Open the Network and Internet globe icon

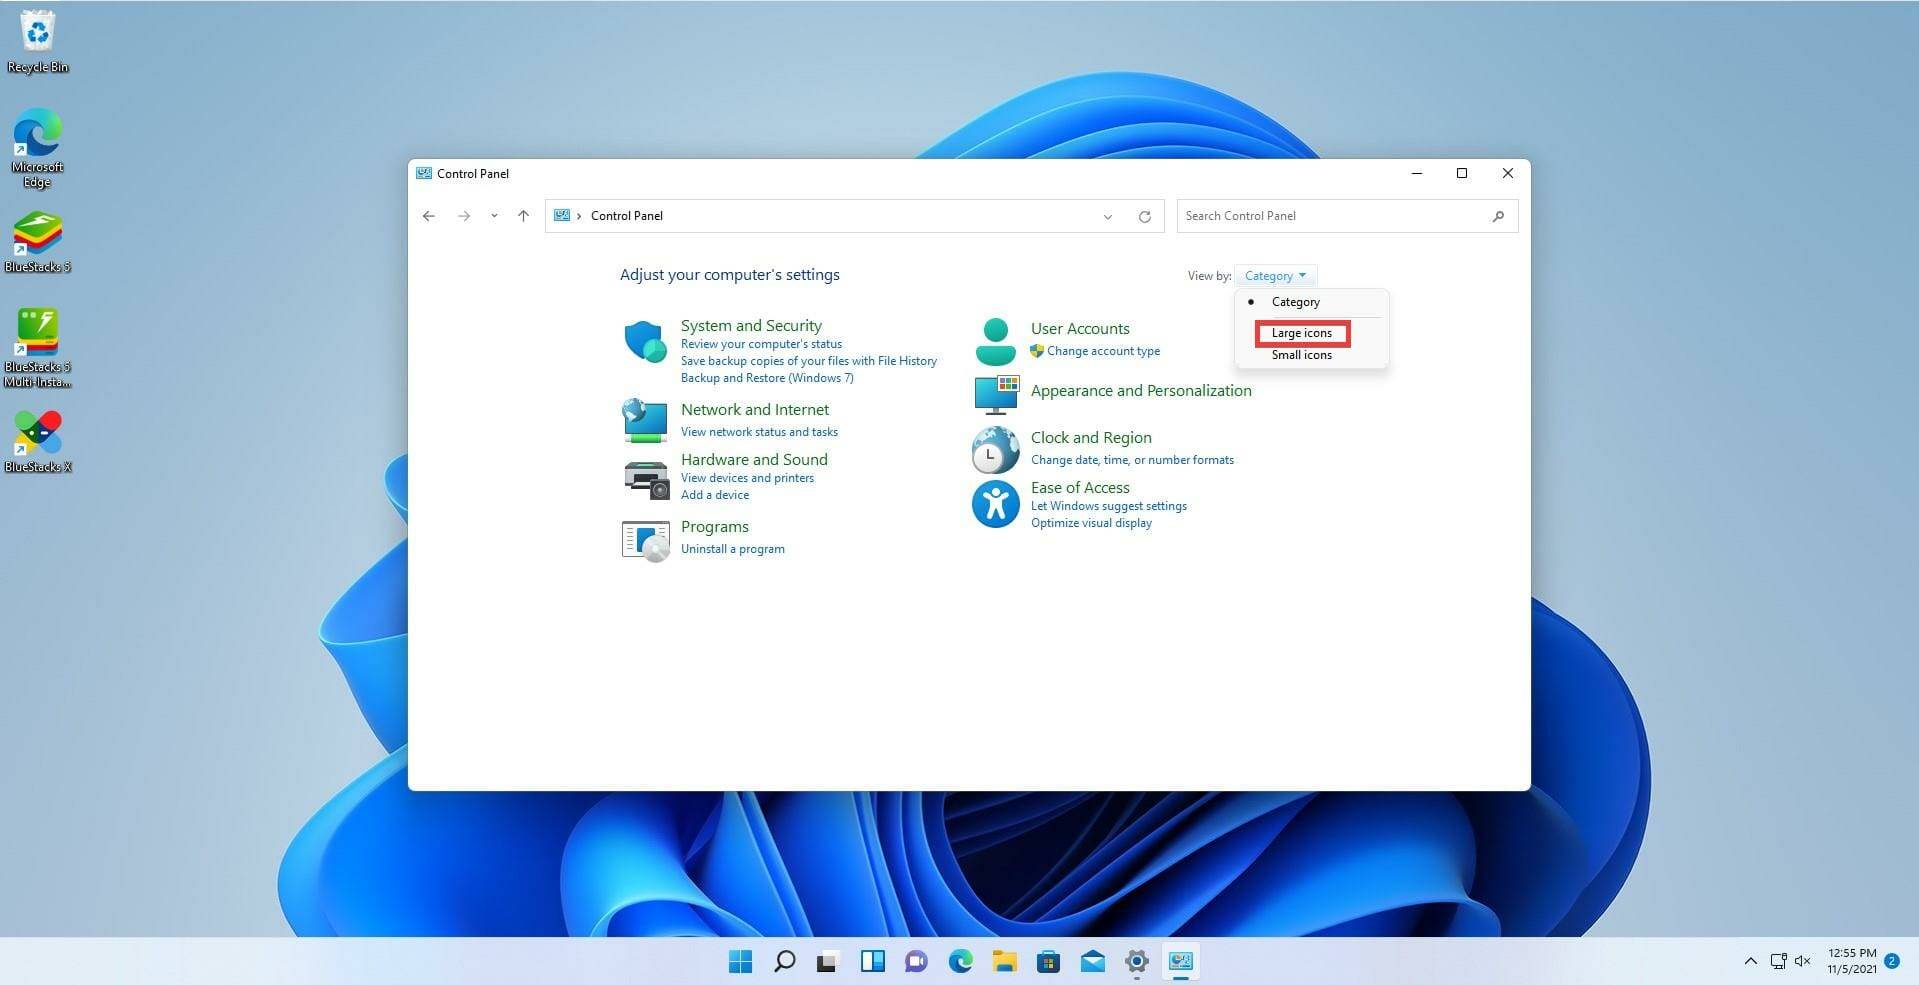[645, 420]
